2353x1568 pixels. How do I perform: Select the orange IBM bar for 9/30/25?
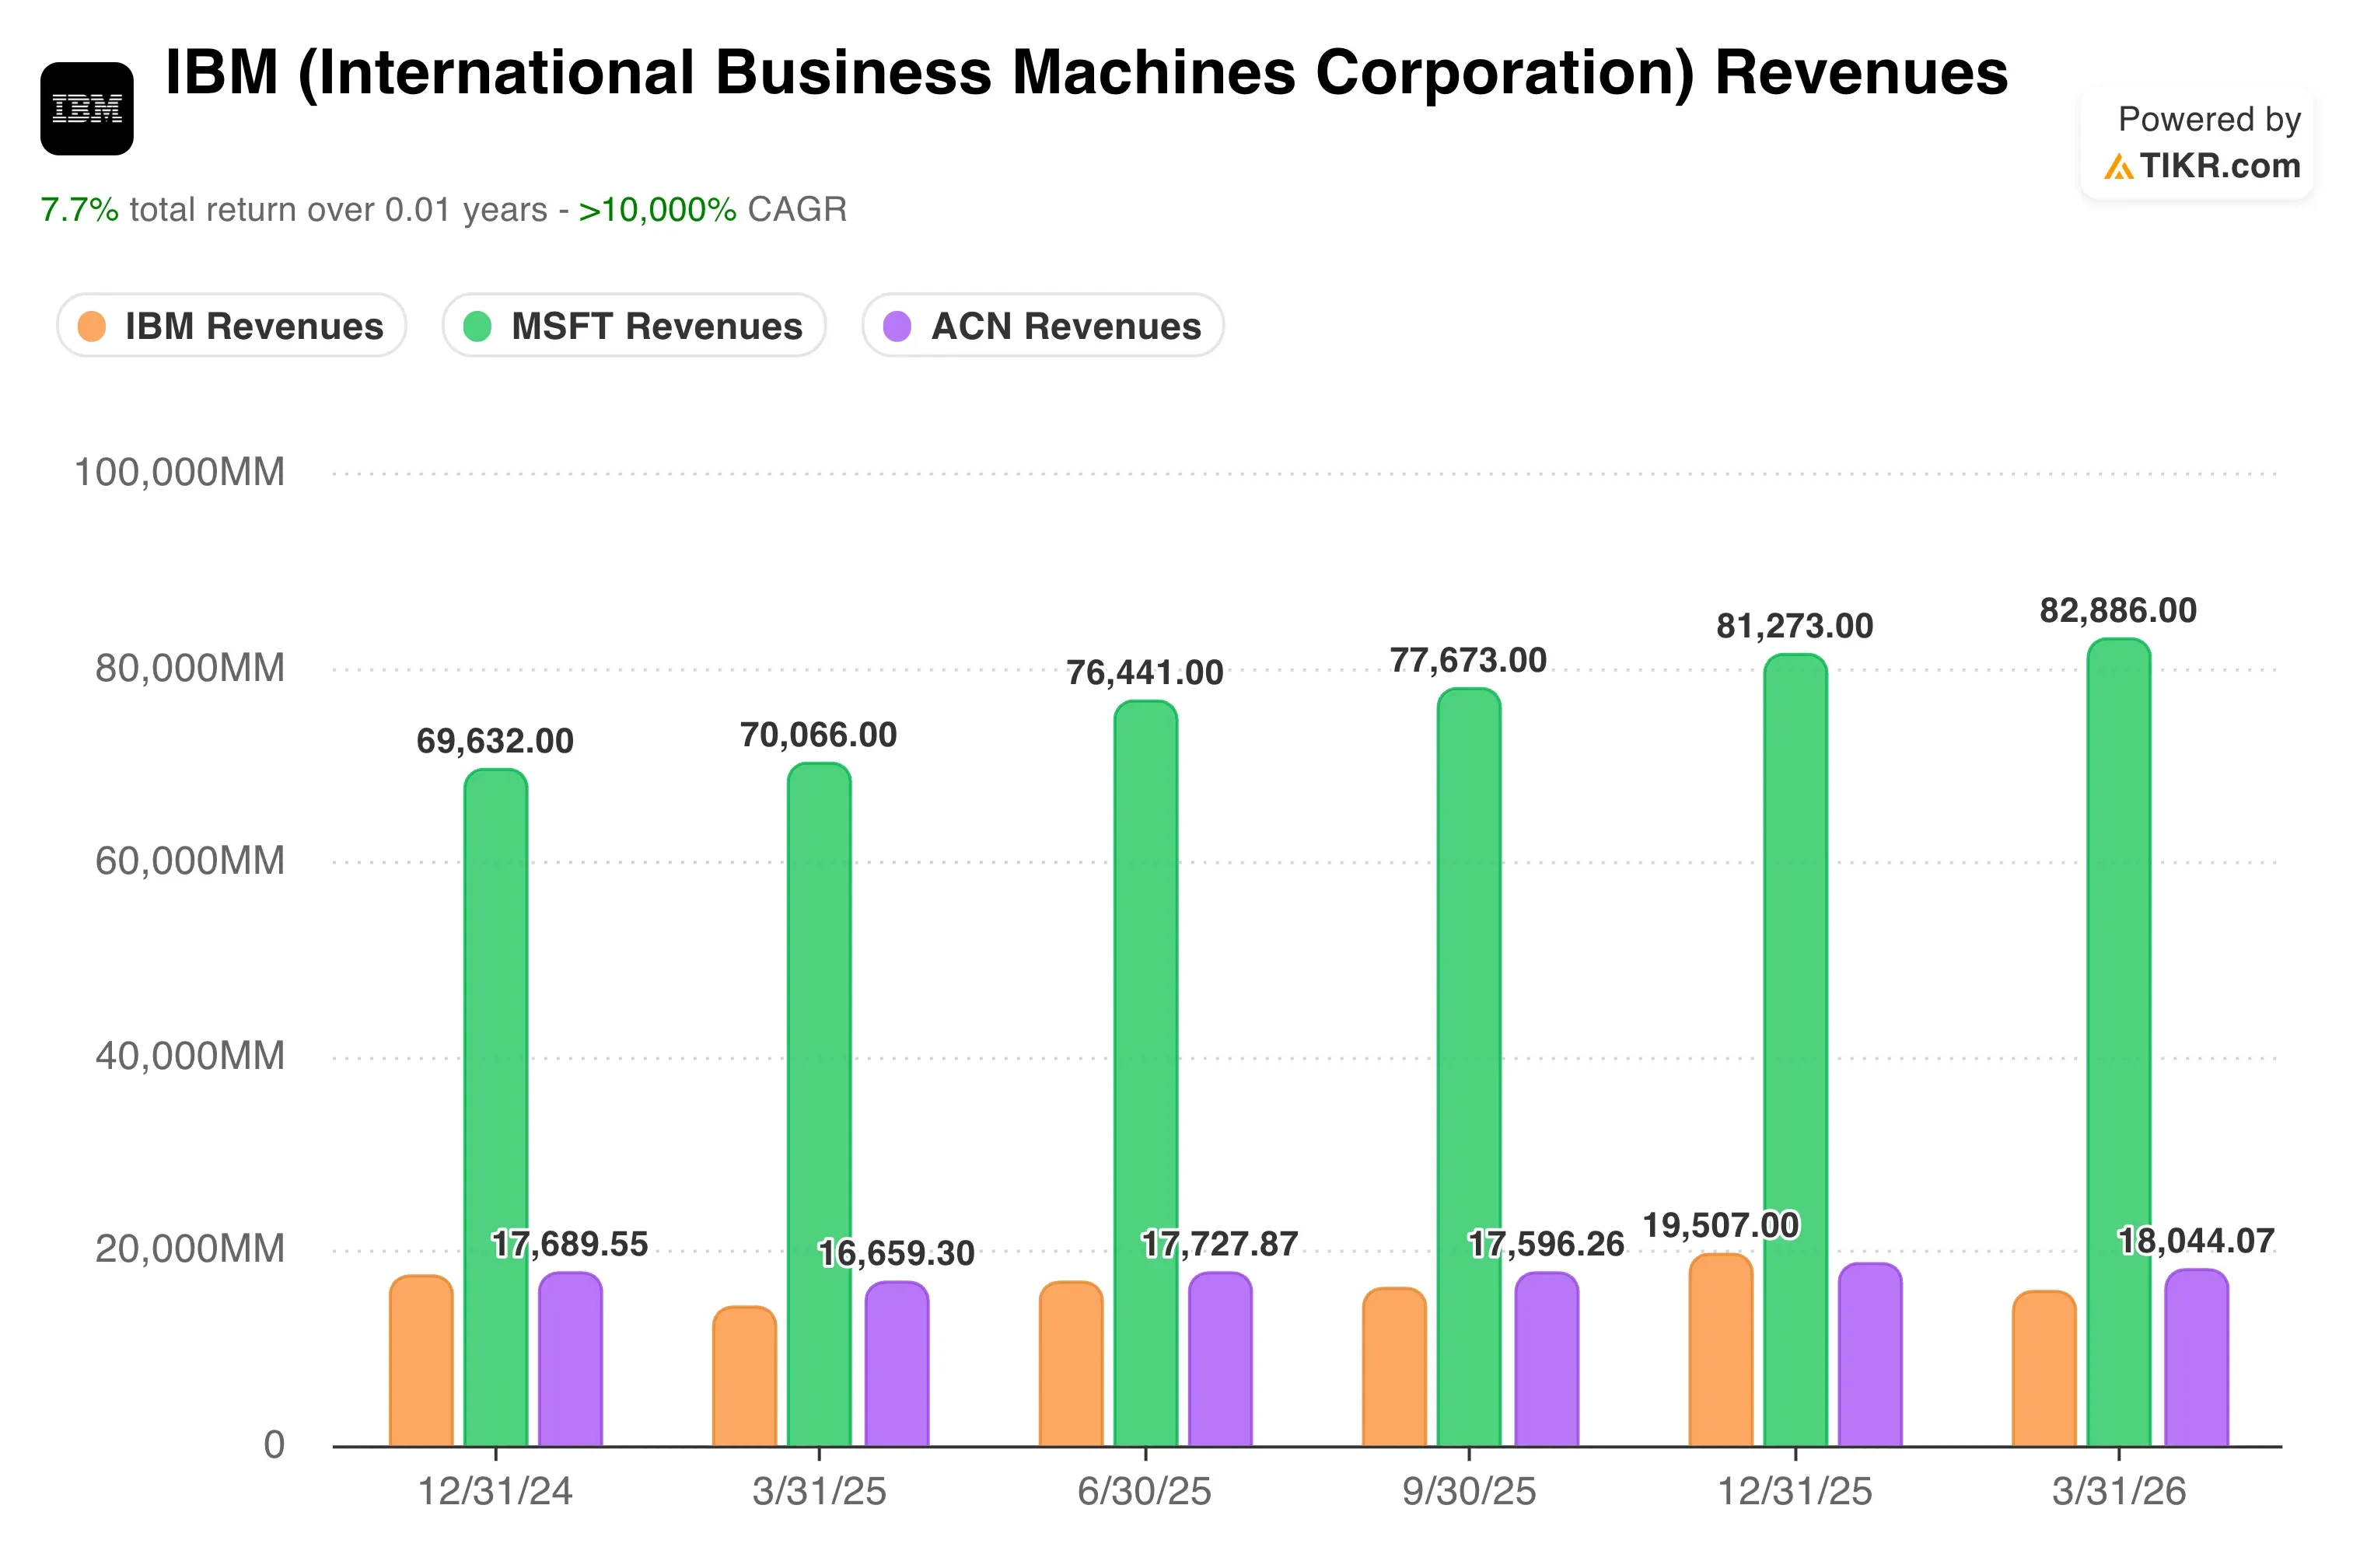pos(1394,1366)
